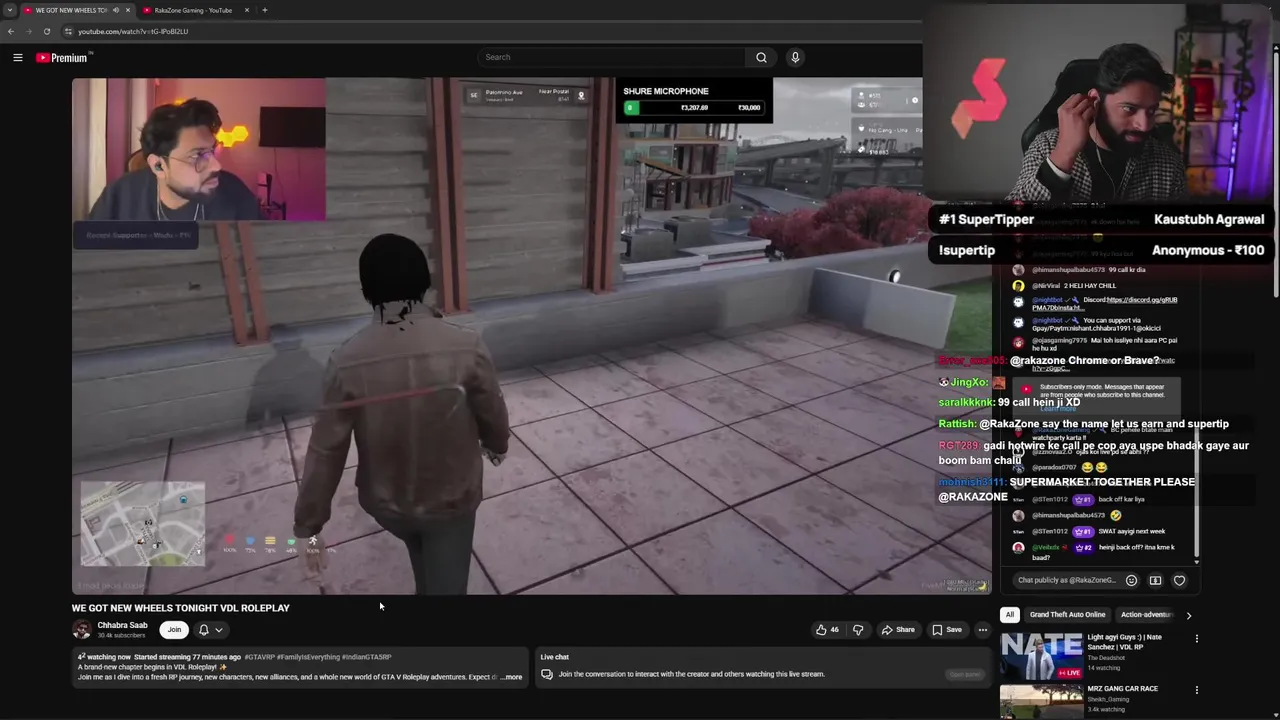
Task: Click the in-game minimap on video
Action: click(x=142, y=524)
